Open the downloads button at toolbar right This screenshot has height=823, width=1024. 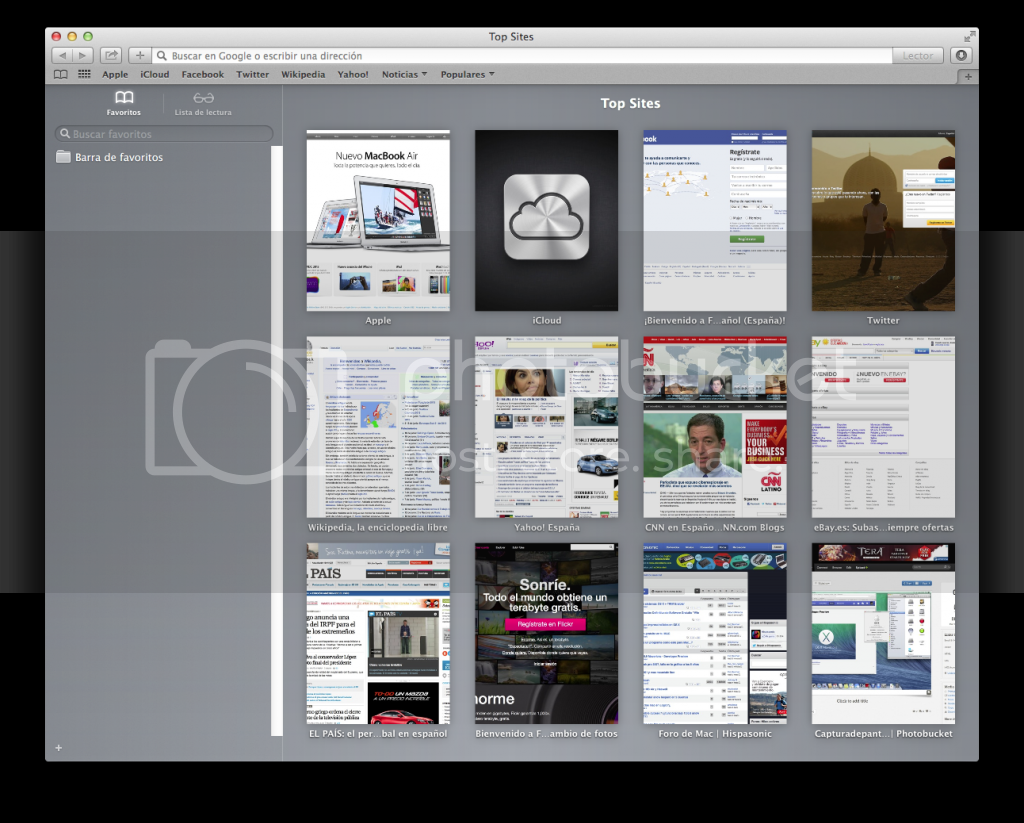[x=961, y=56]
